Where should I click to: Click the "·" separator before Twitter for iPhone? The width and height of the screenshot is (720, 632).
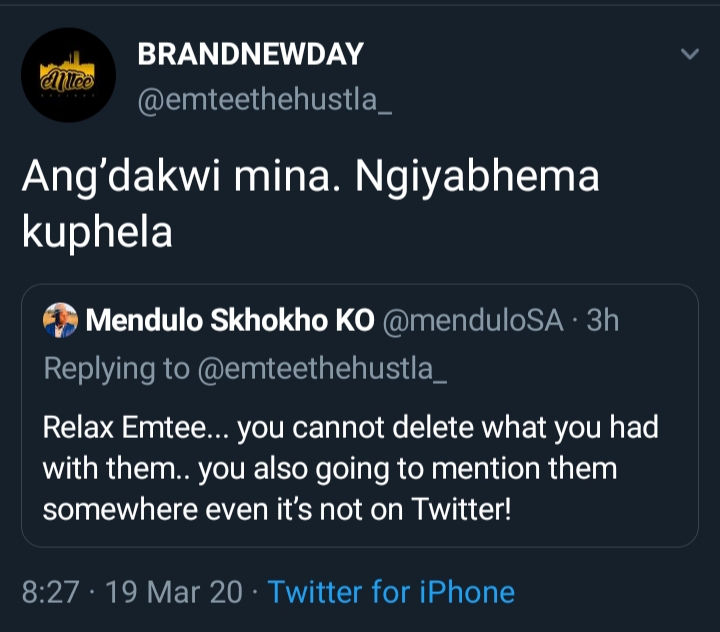coord(256,592)
